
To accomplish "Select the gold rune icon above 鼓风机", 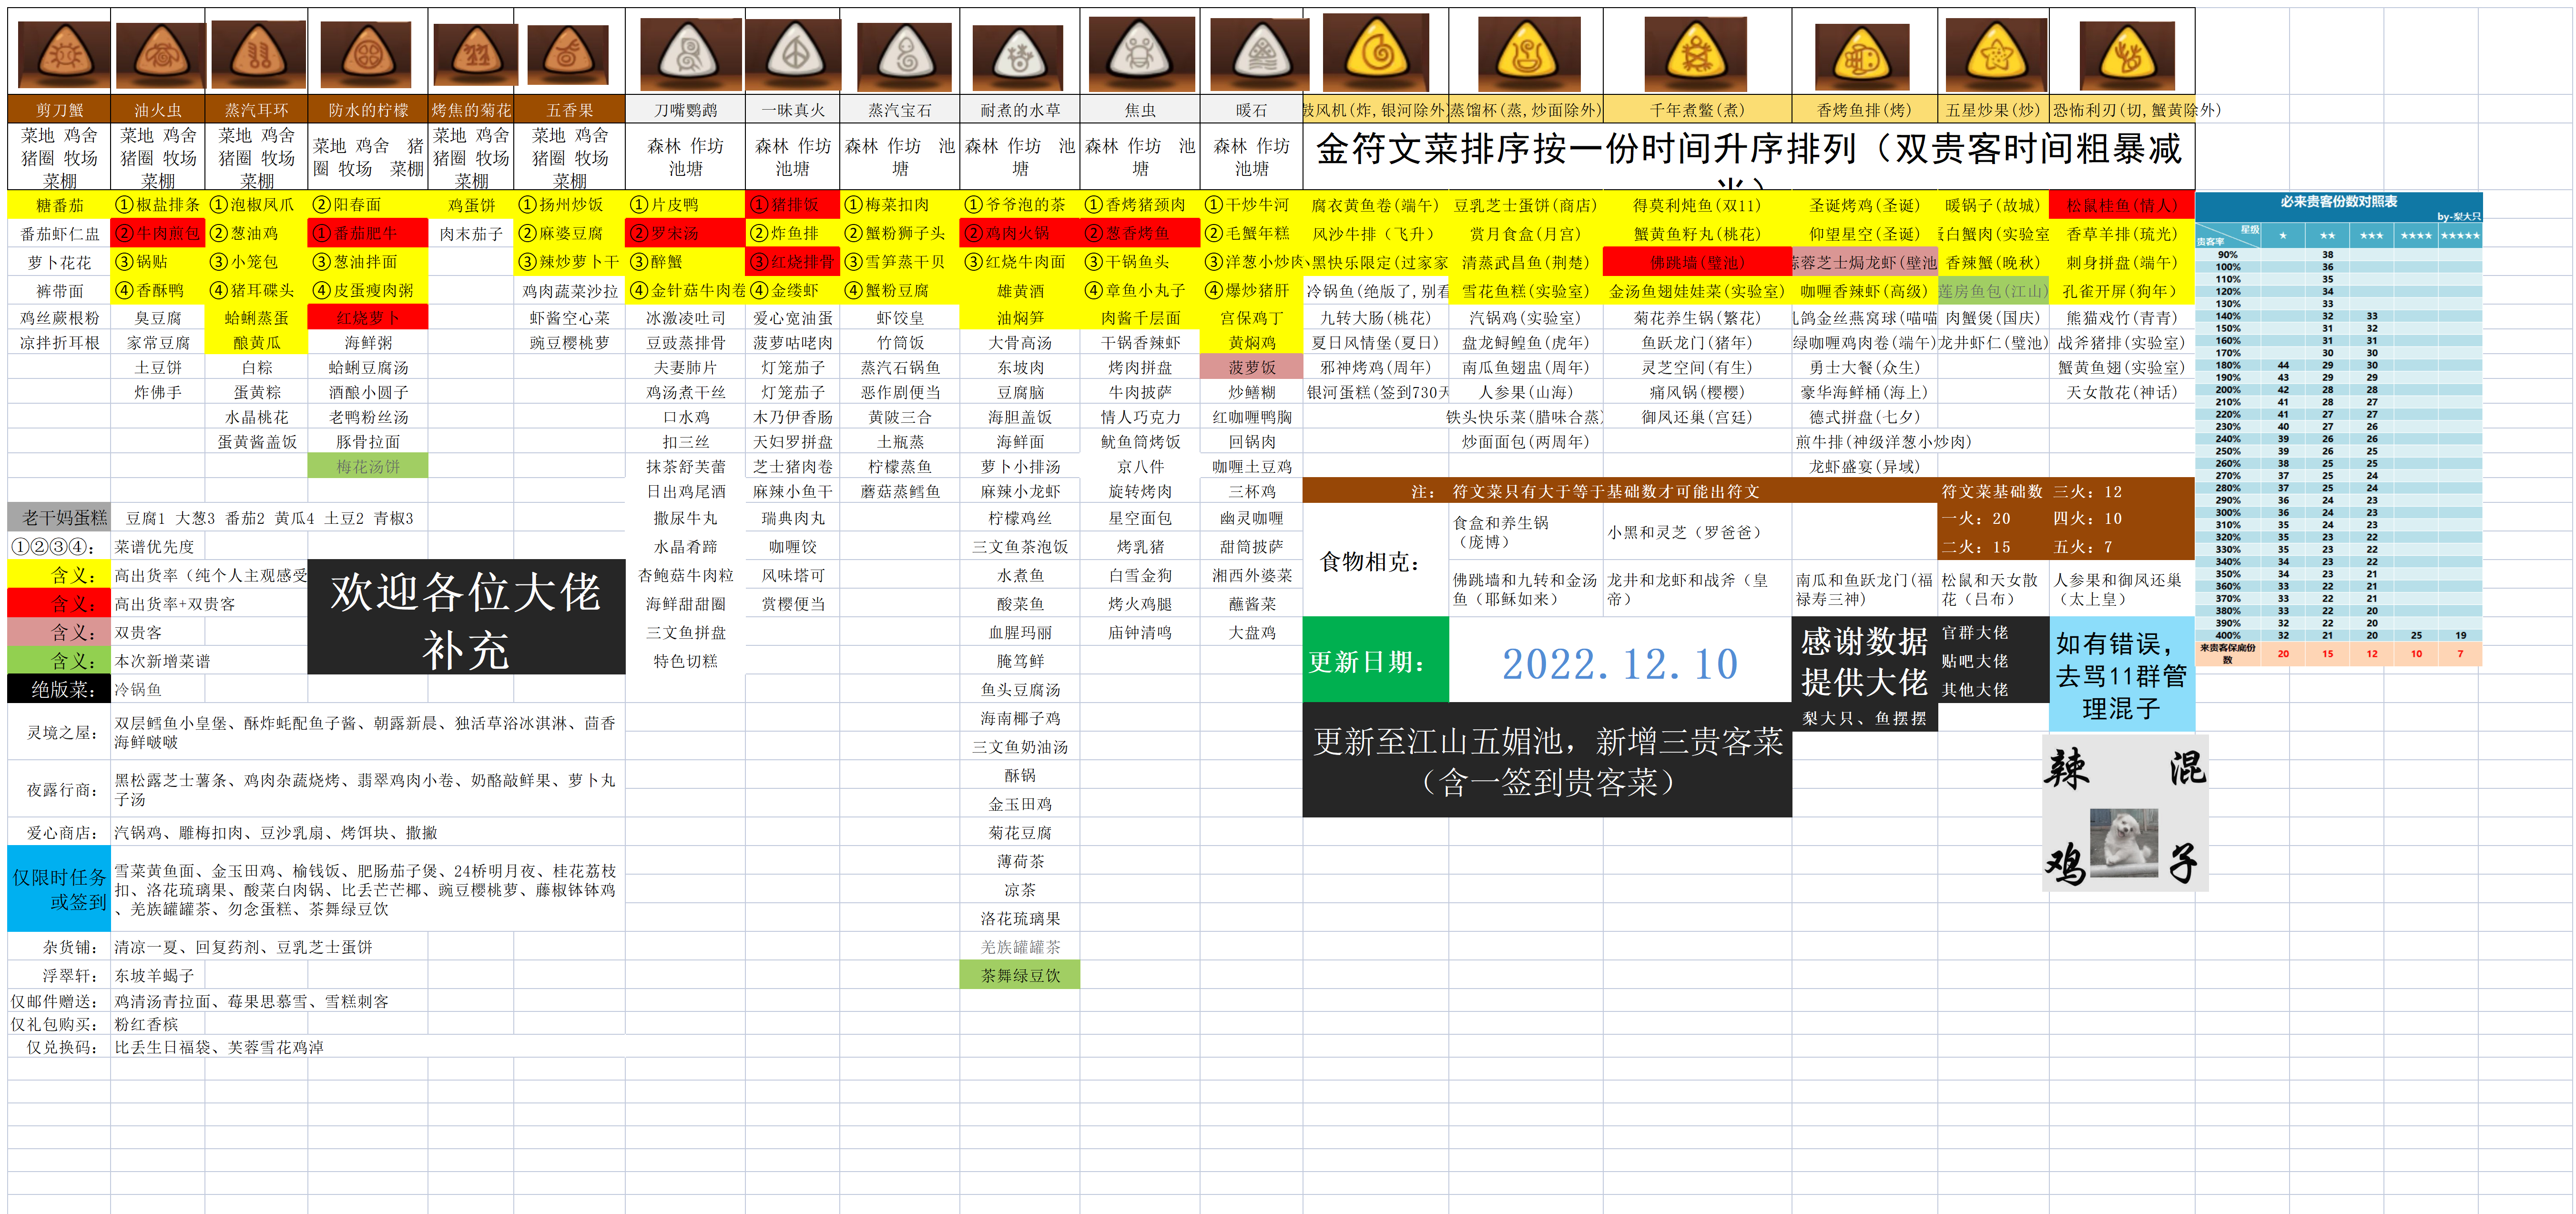I will (x=1376, y=52).
